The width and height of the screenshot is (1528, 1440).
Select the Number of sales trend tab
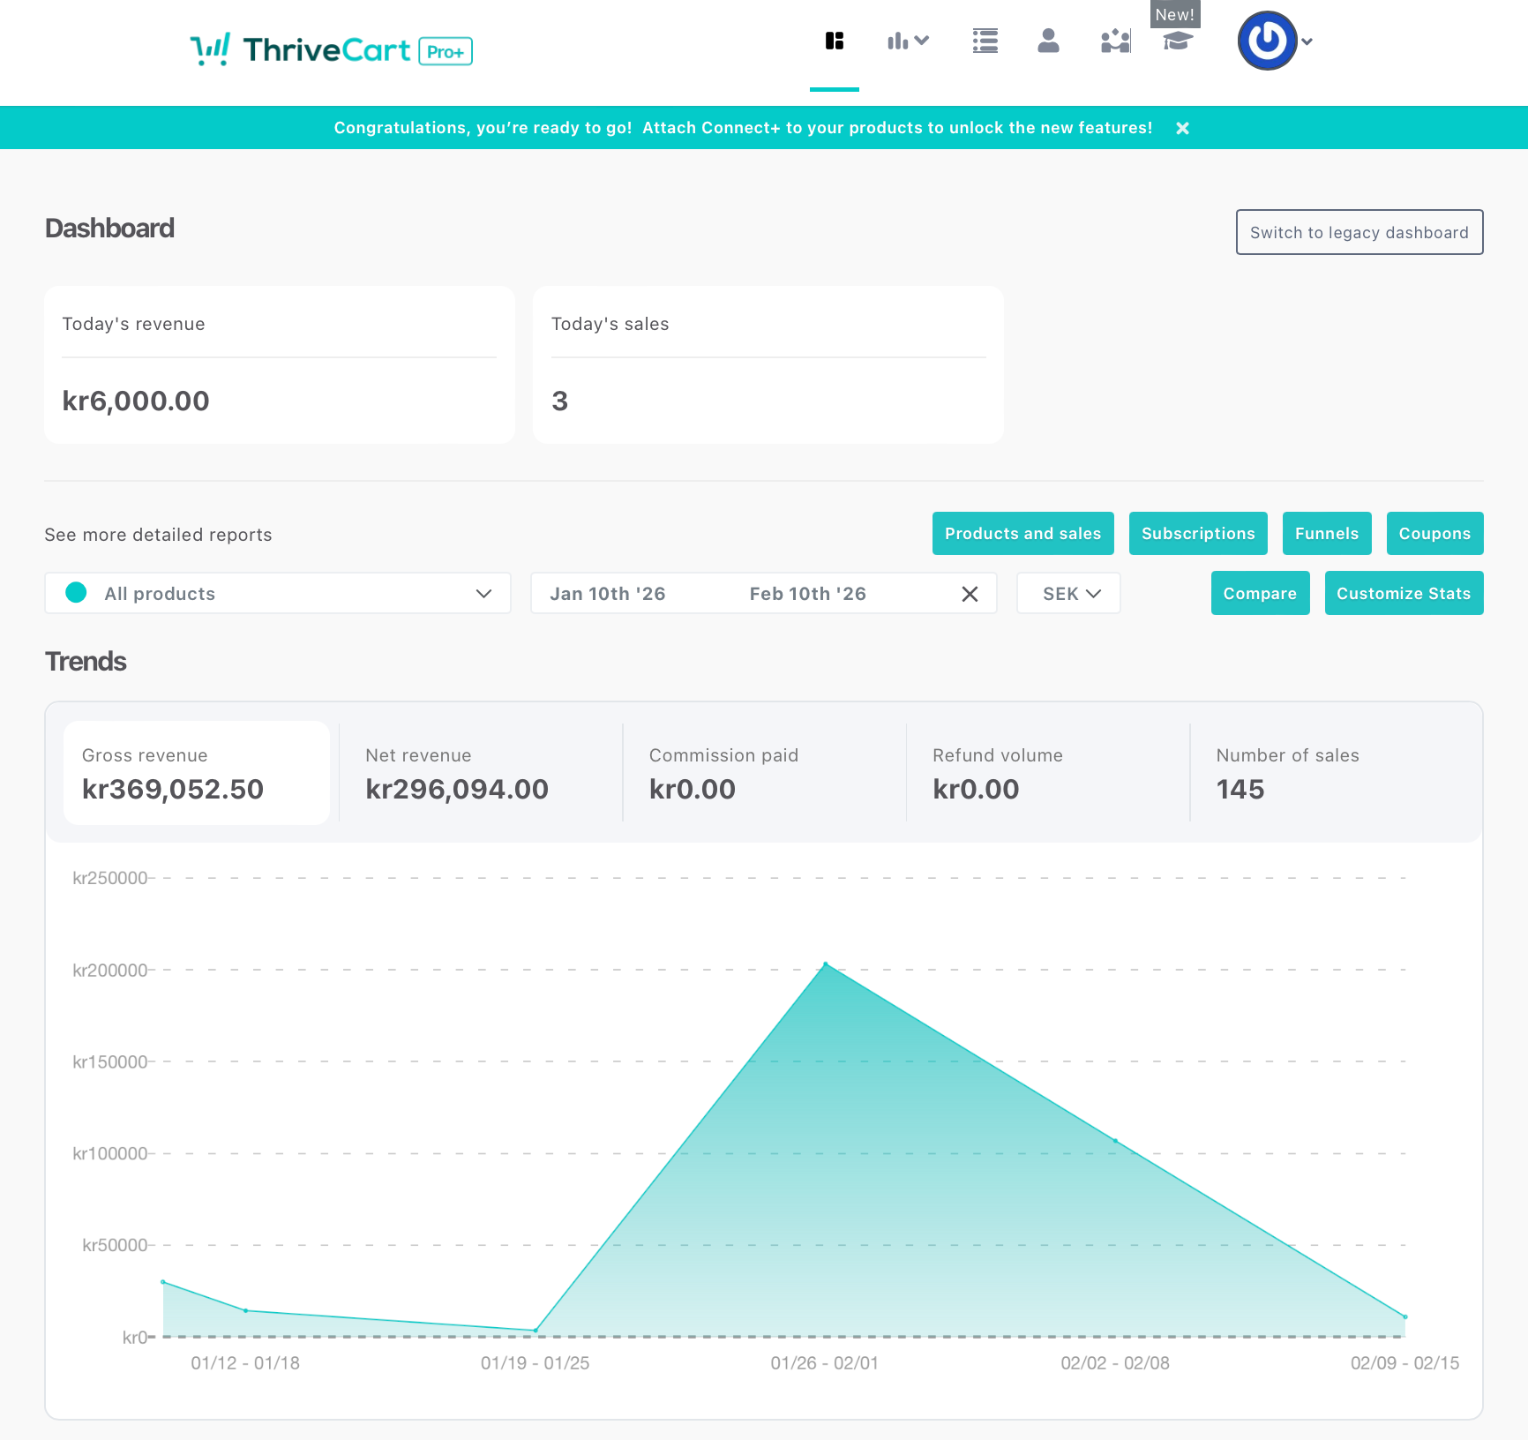coord(1332,773)
